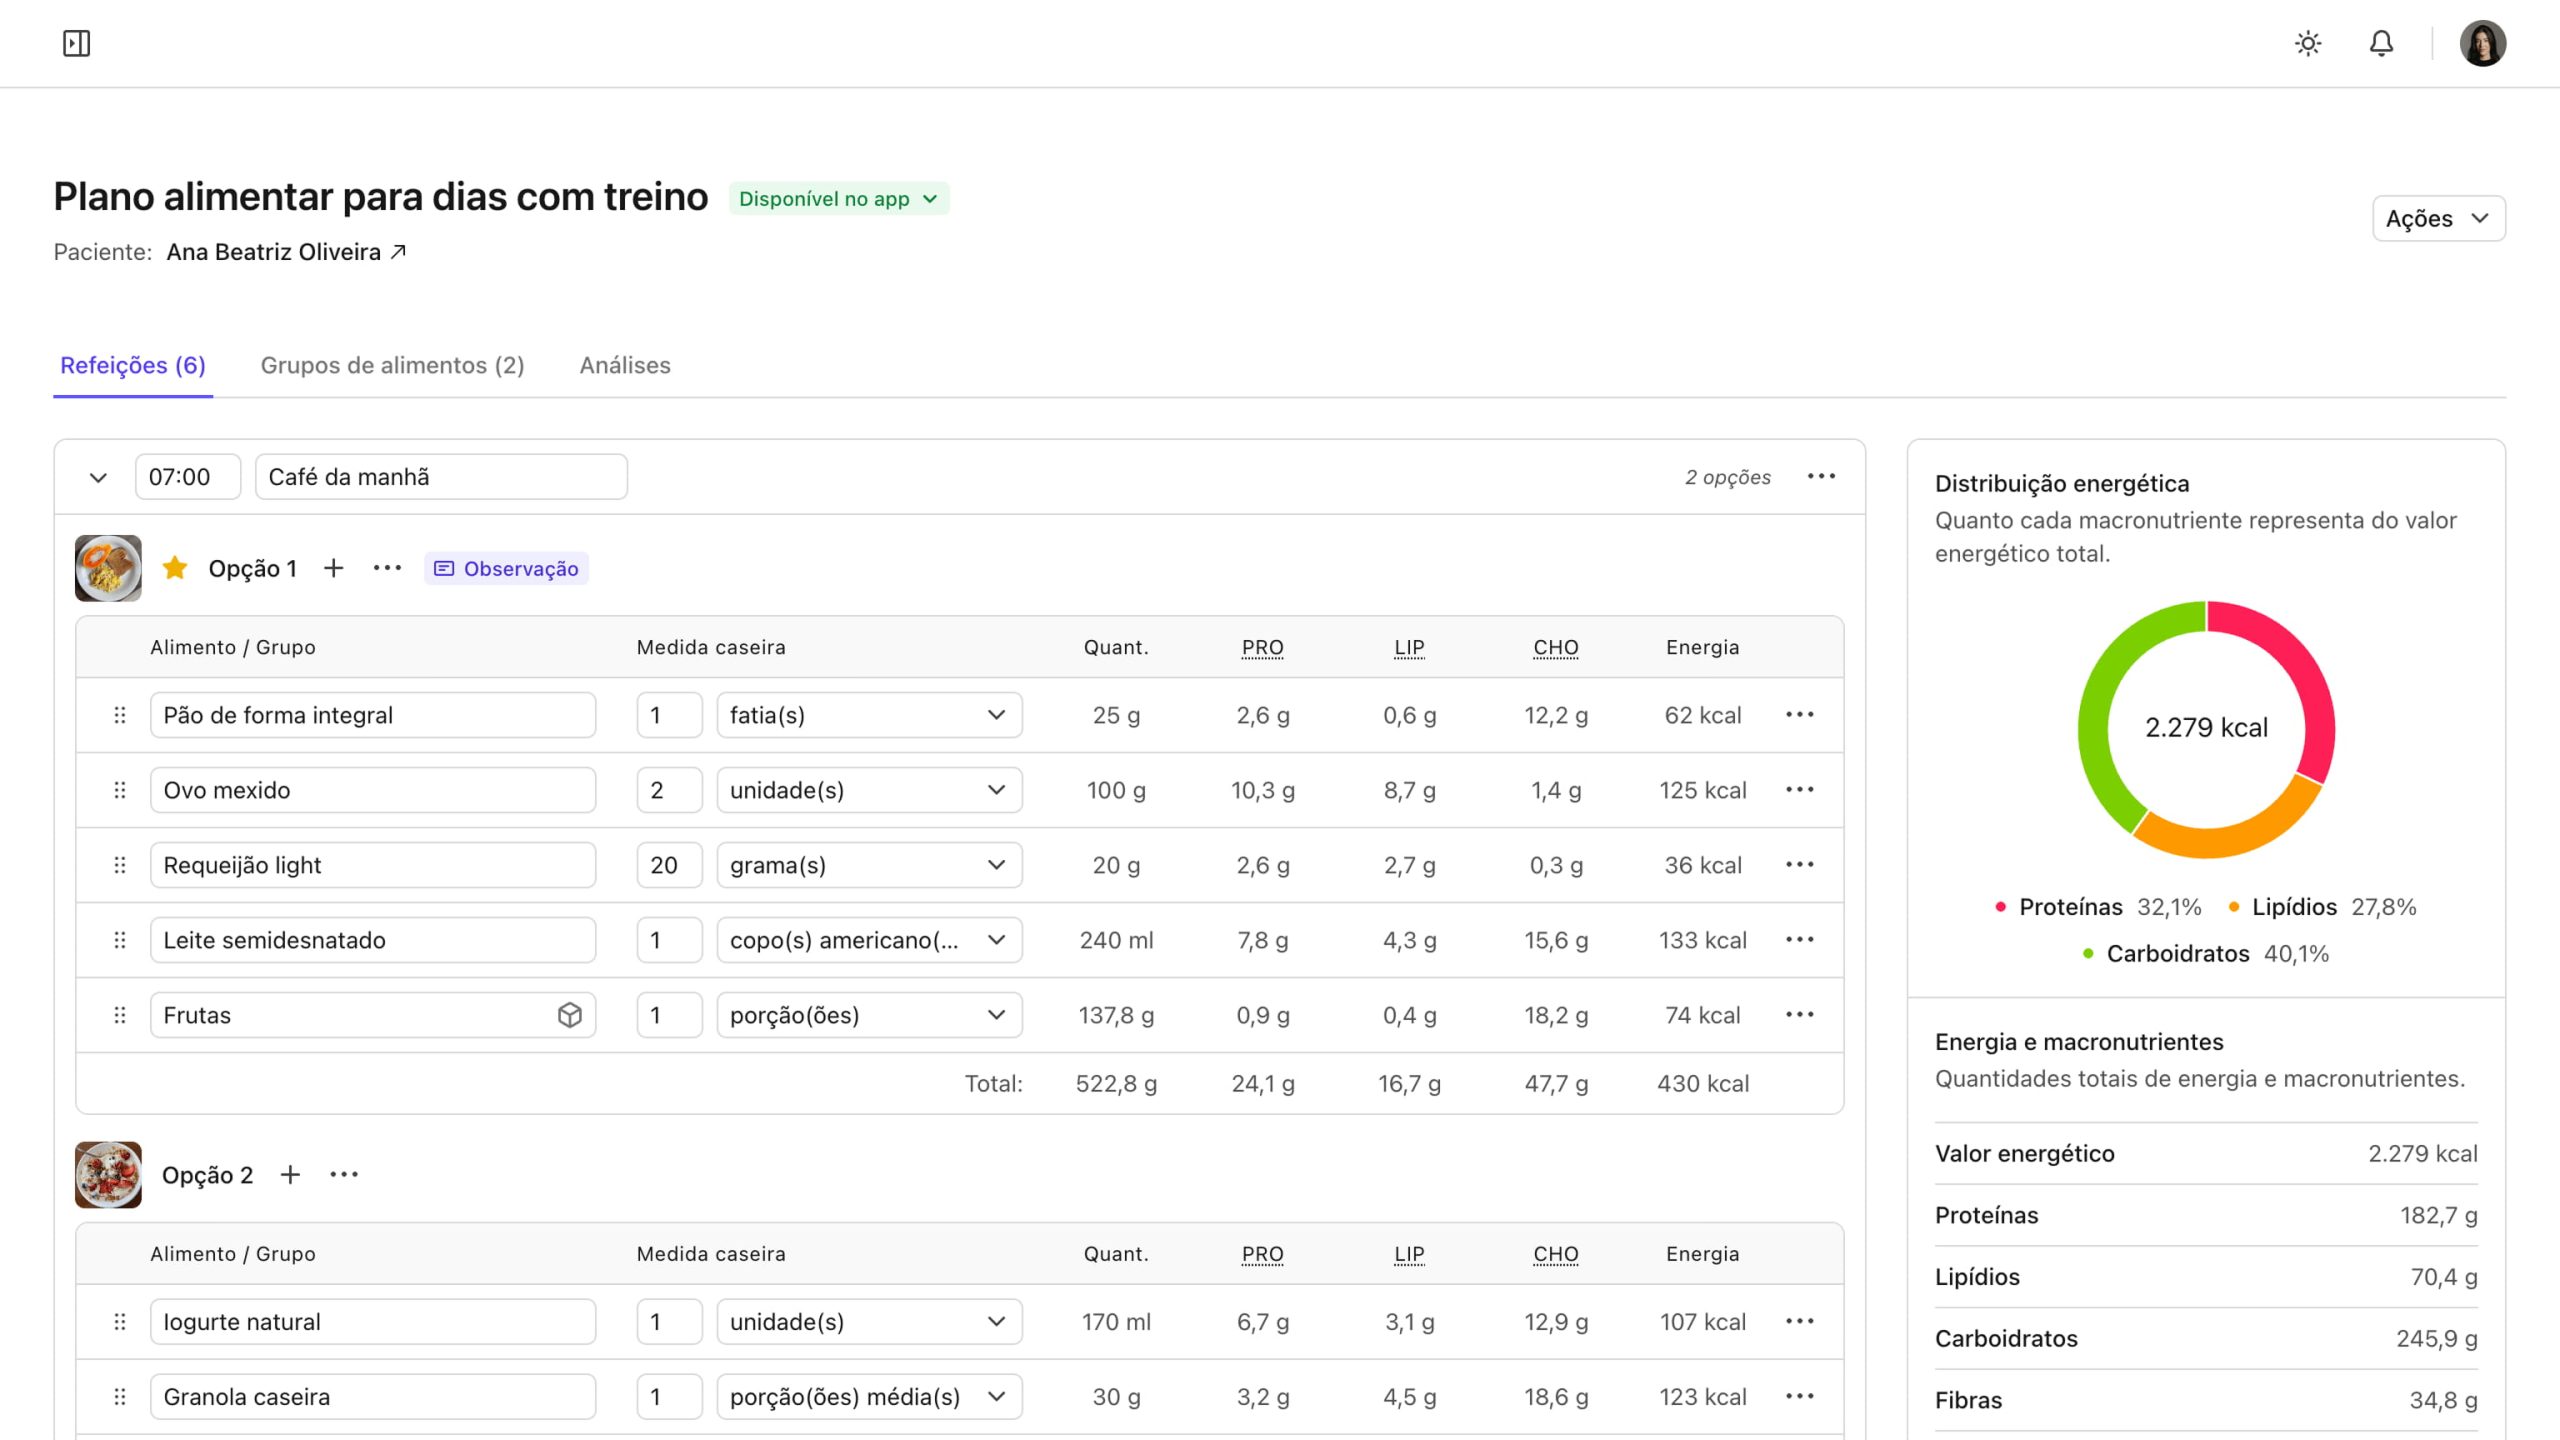Switch theme using the sun icon
This screenshot has height=1440, width=2560.
pos(2308,43)
